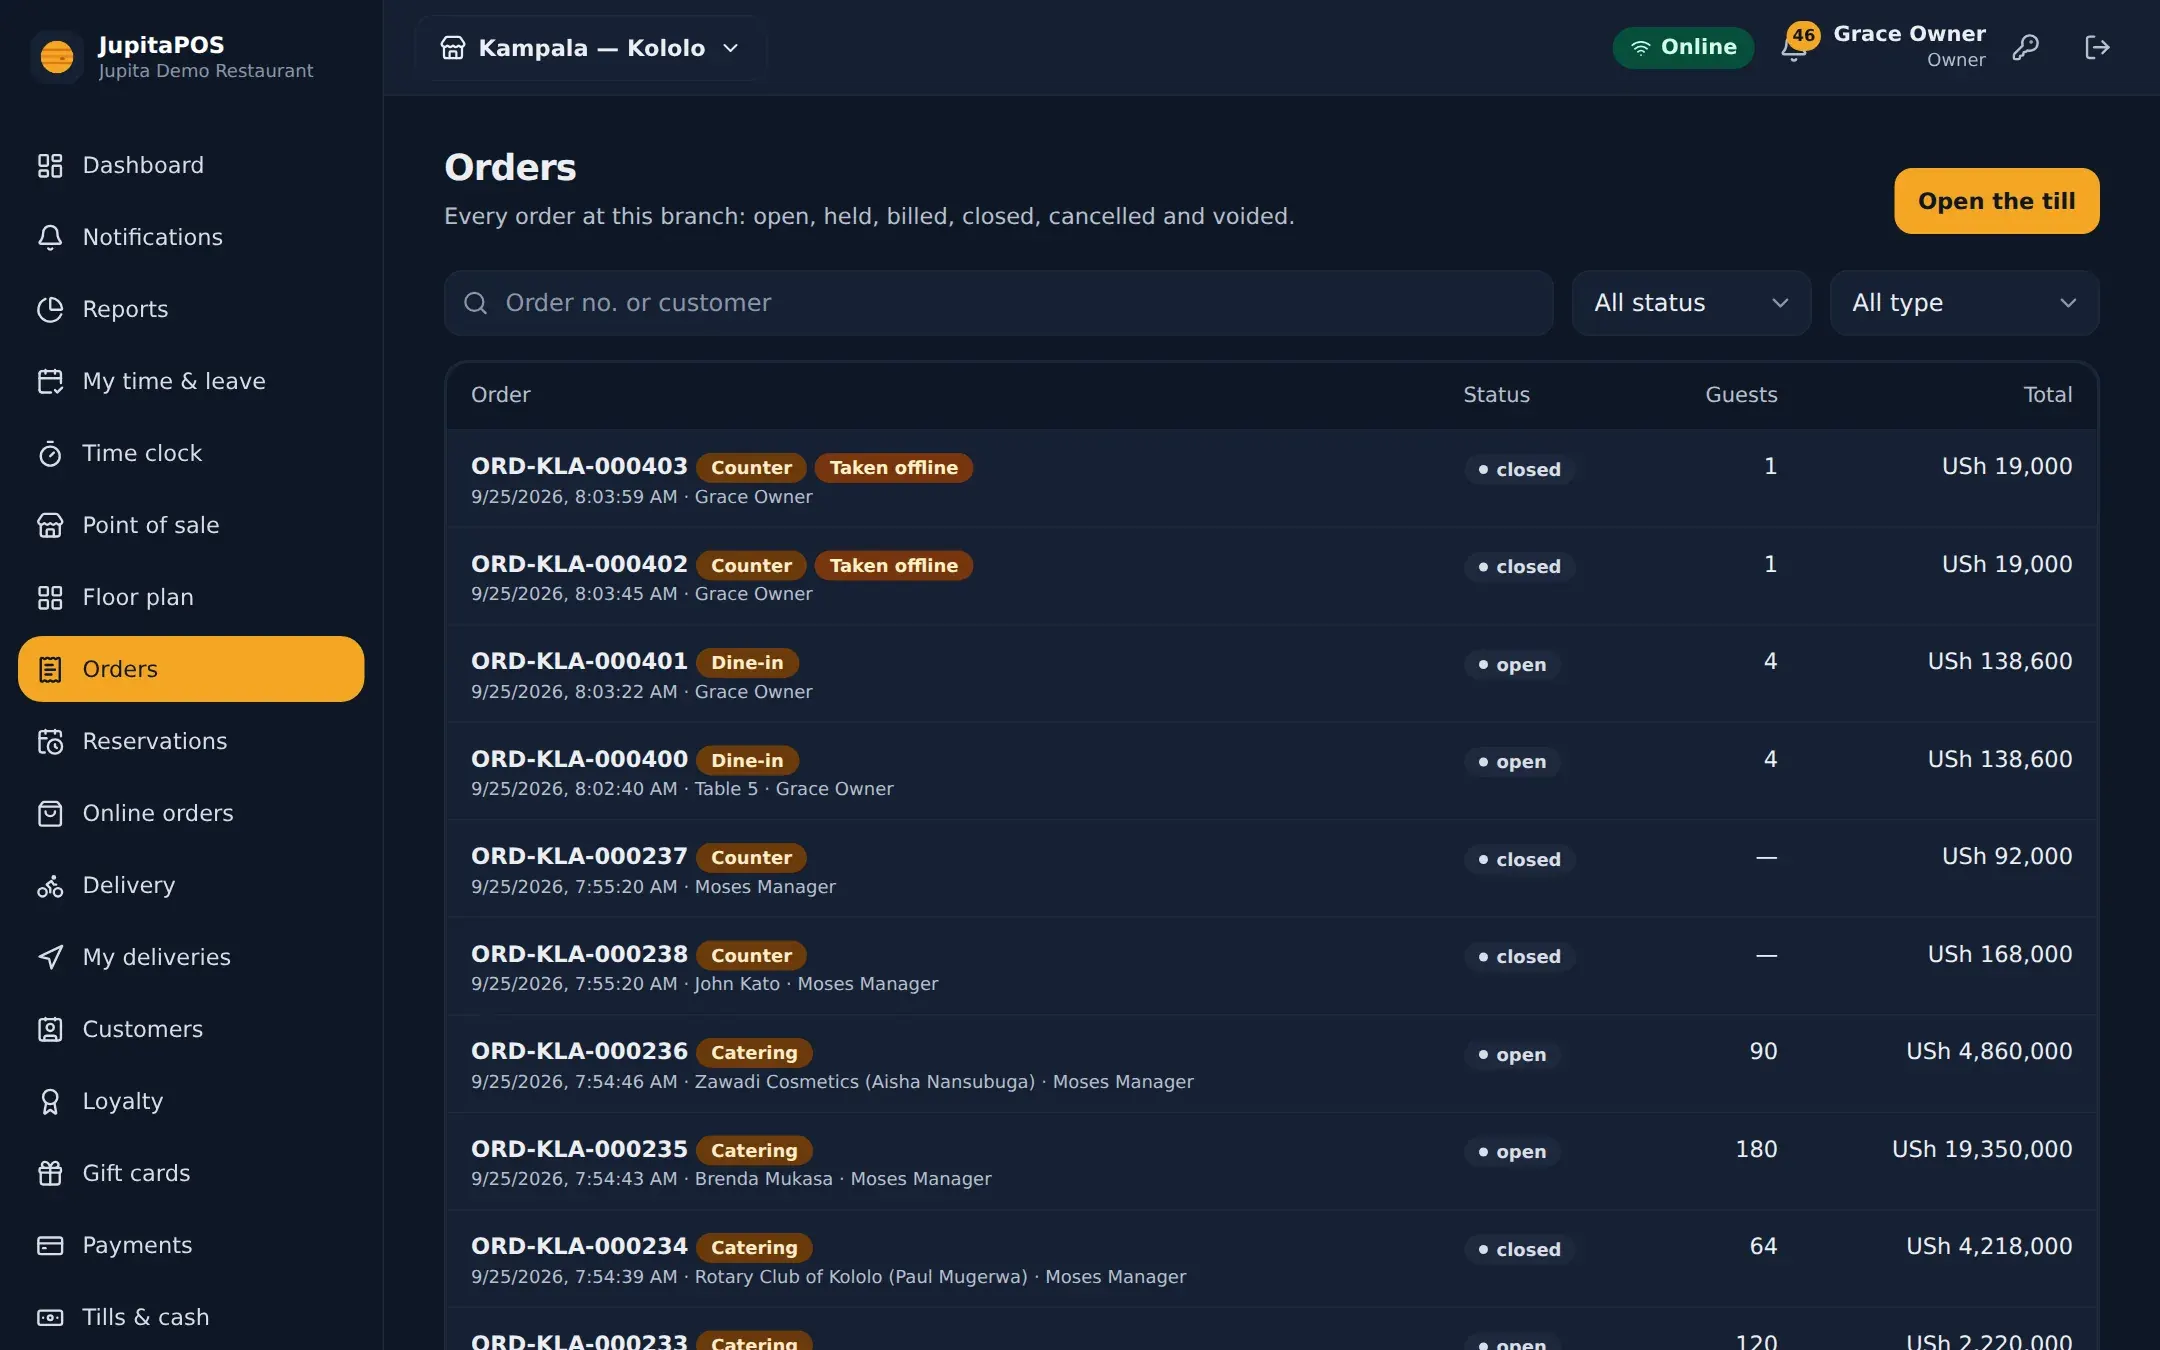Click Taken offline tag on ORD-KLA-000403
Viewport: 2160px width, 1350px height.
point(894,467)
